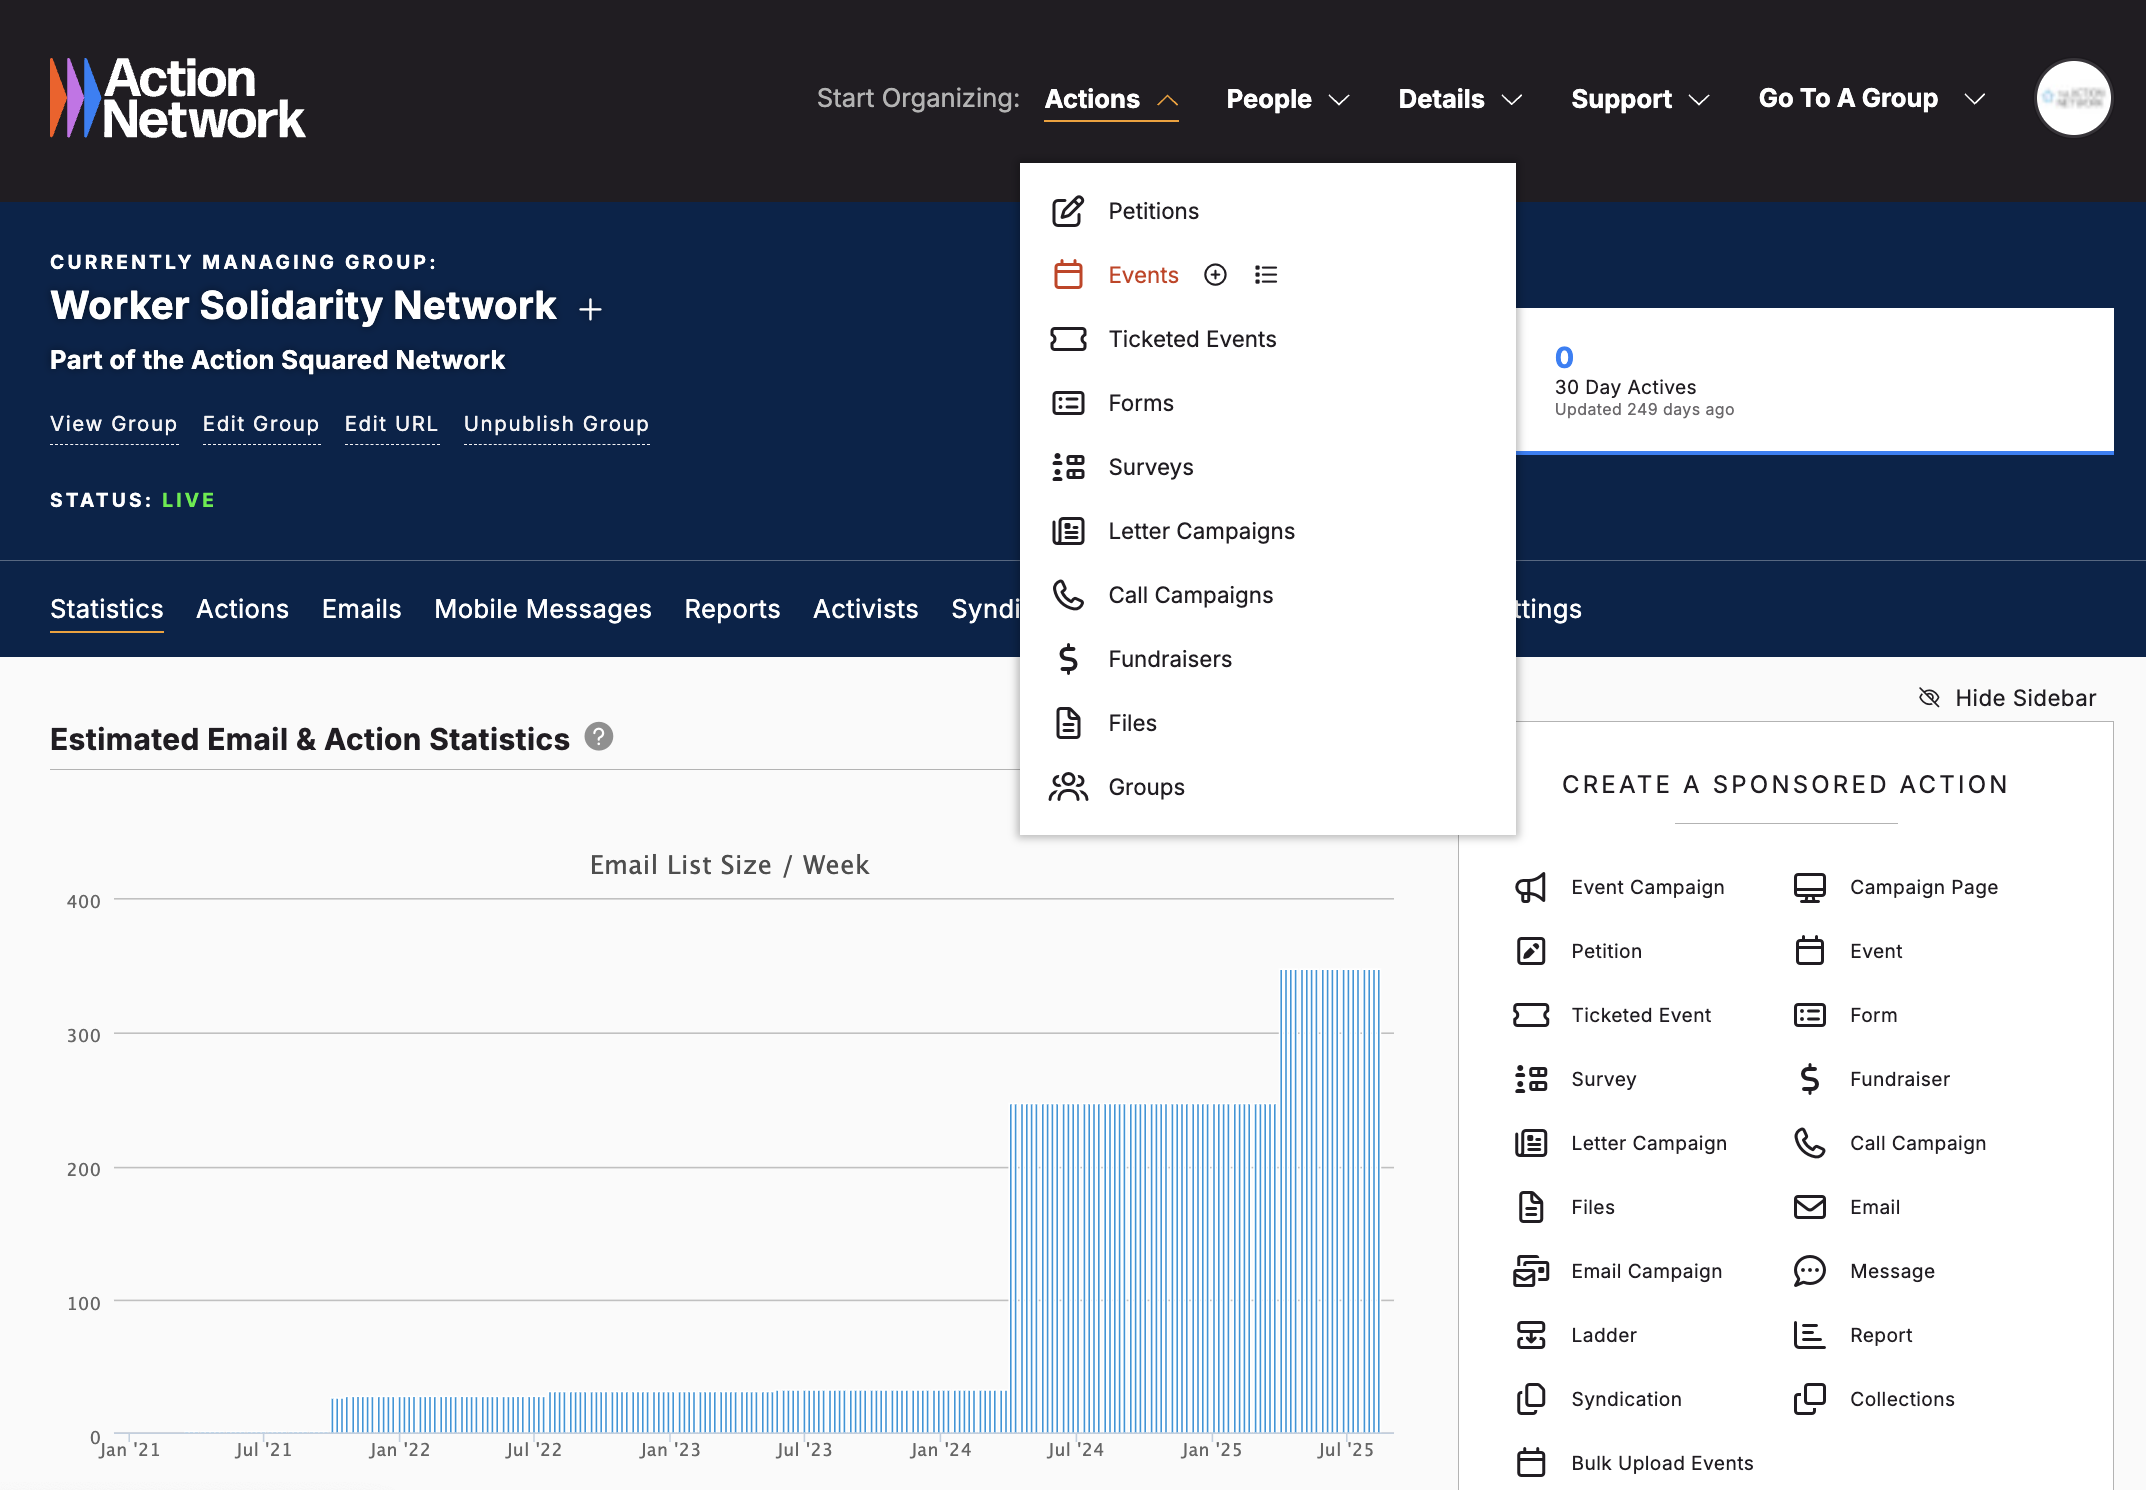Screen dimensions: 2146x1490
Task: Open Call Campaigns from the menu
Action: (1190, 595)
